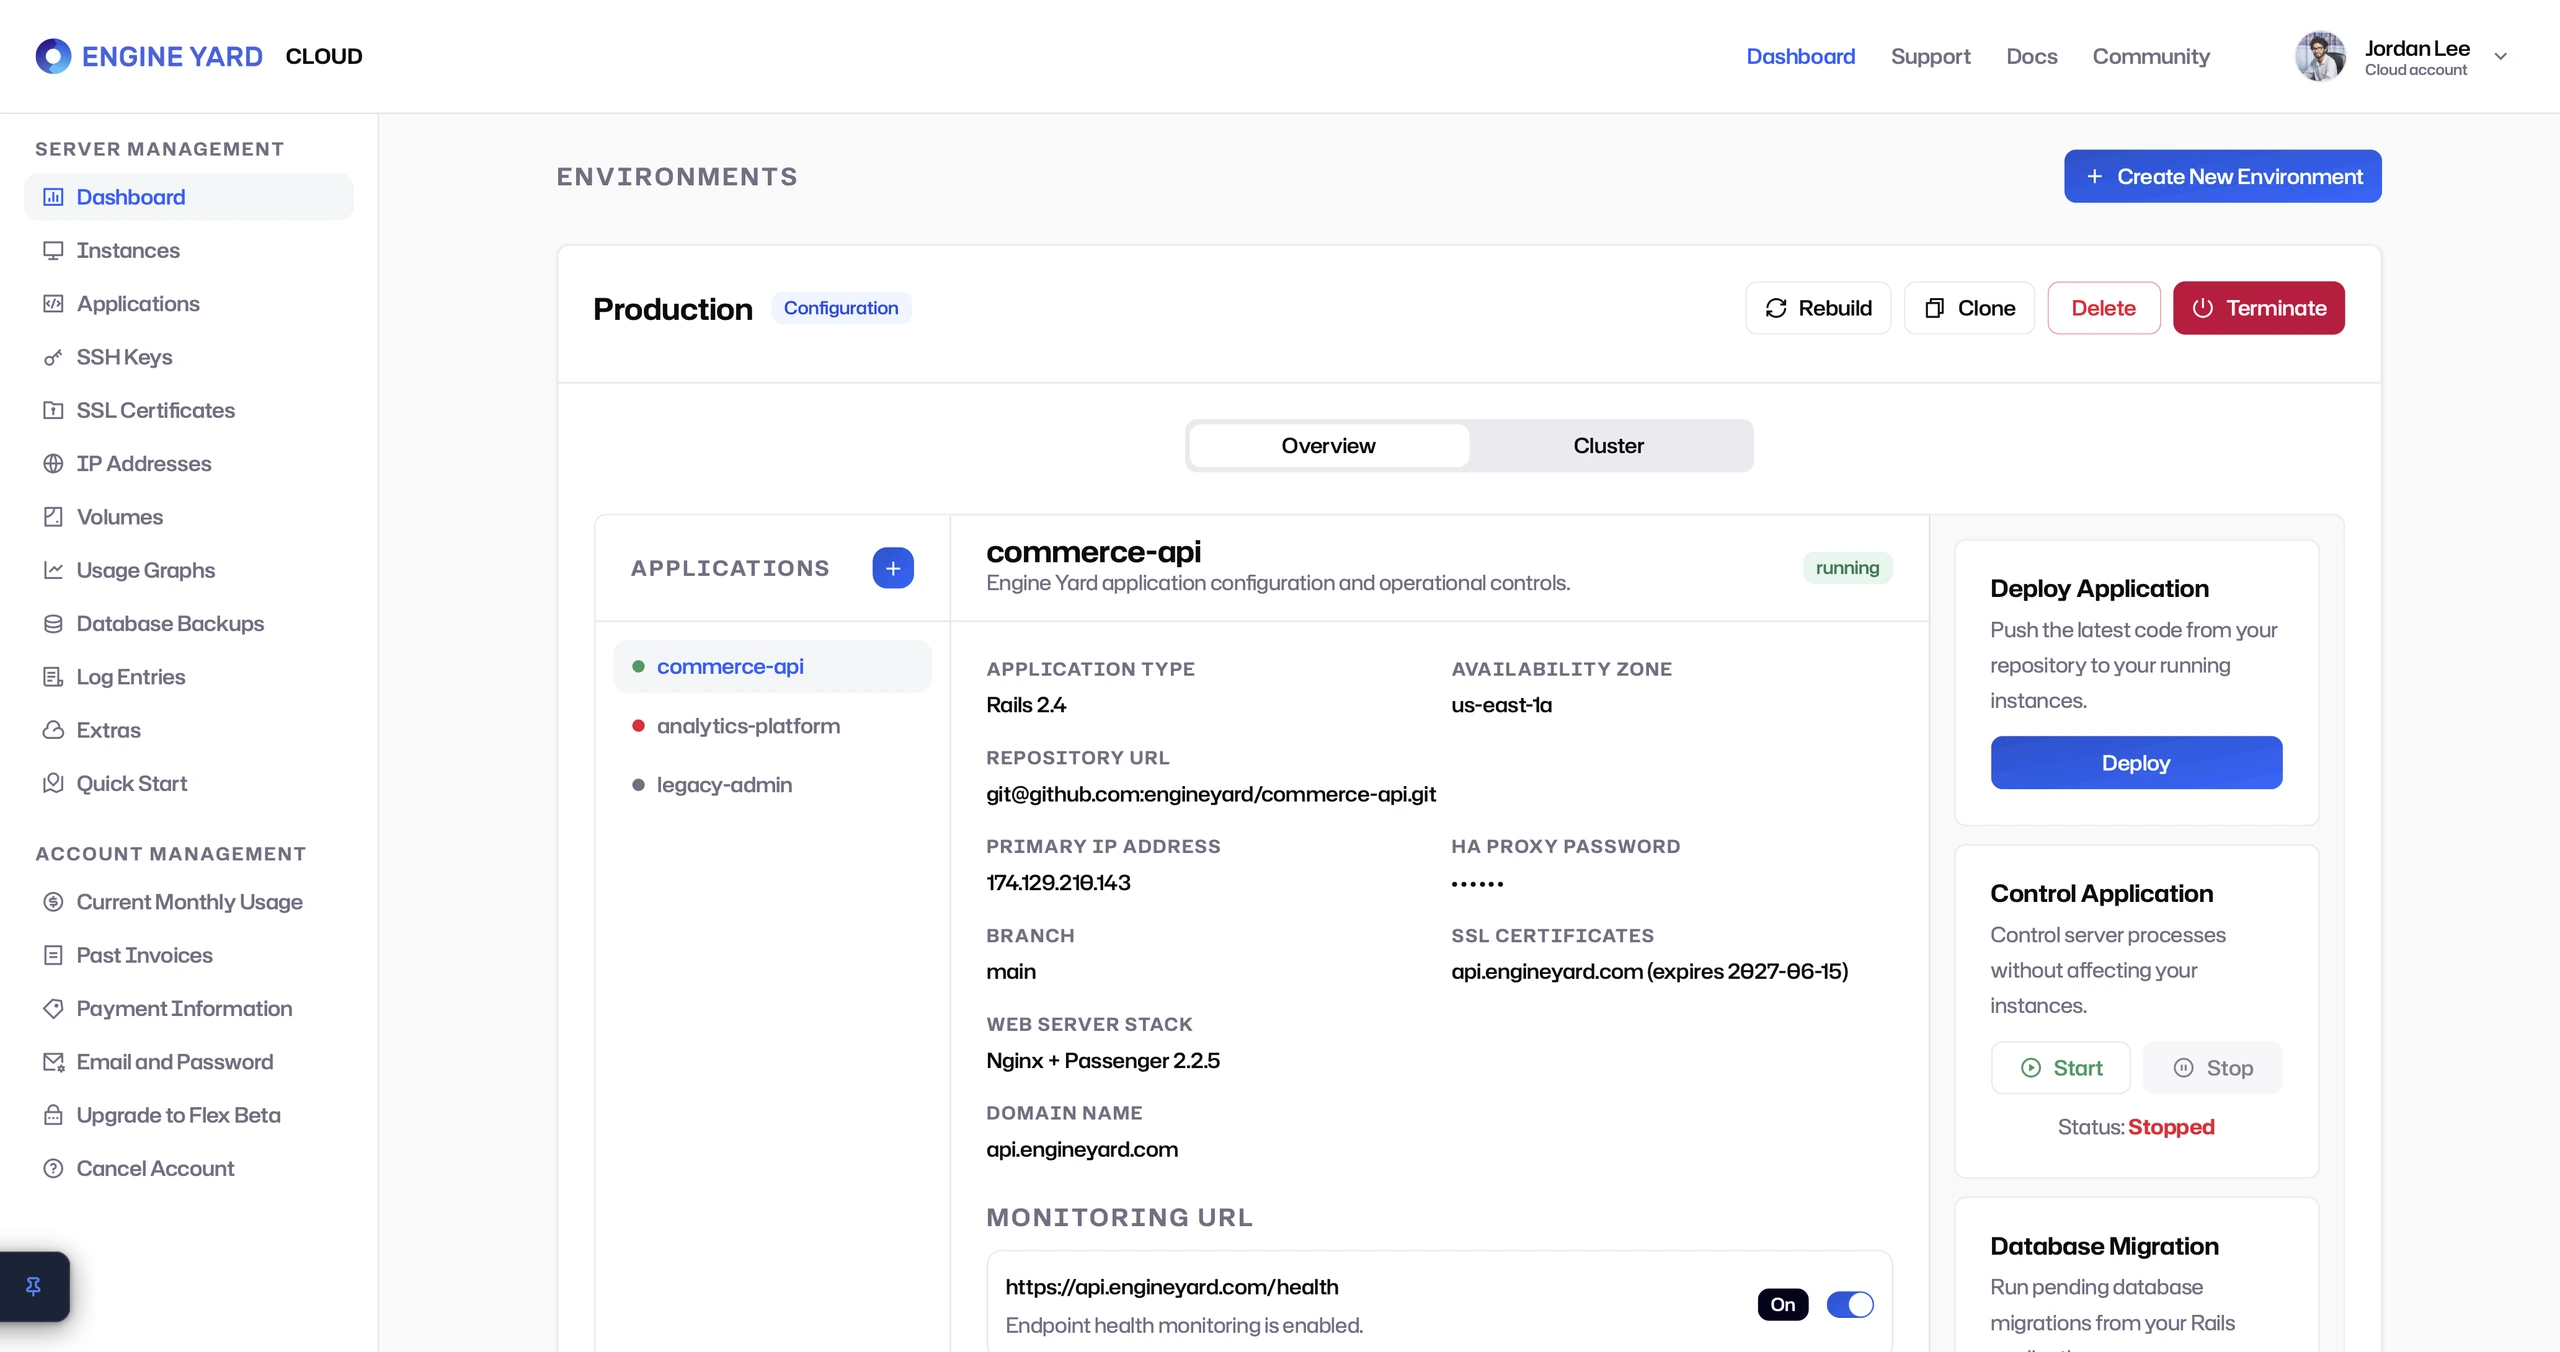
Task: Clone the Production environment
Action: [x=1969, y=308]
